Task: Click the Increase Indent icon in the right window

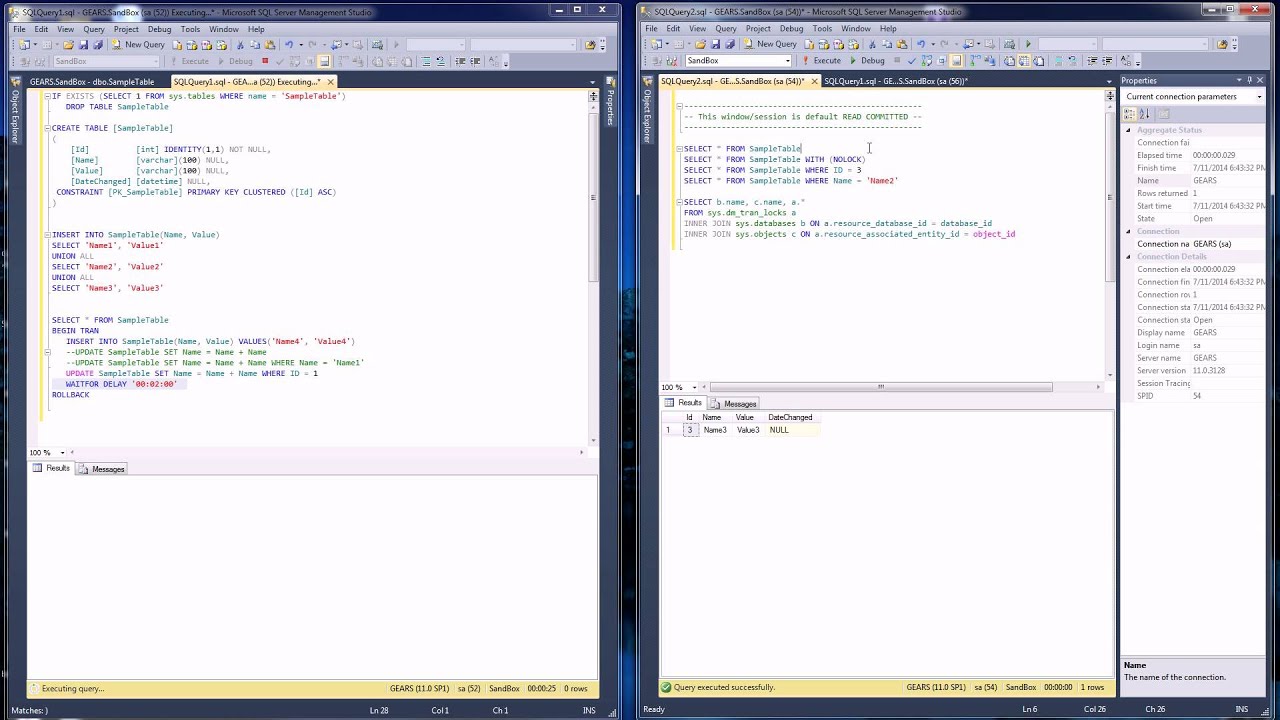Action: (1107, 60)
